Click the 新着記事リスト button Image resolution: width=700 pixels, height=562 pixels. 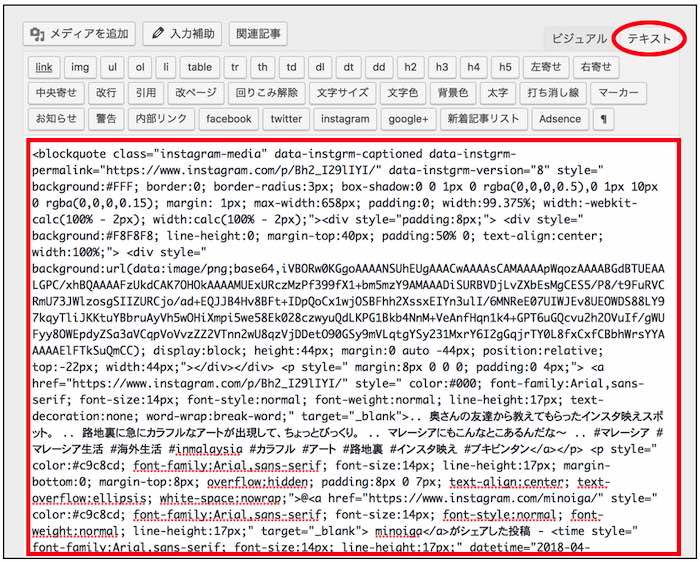tap(483, 119)
